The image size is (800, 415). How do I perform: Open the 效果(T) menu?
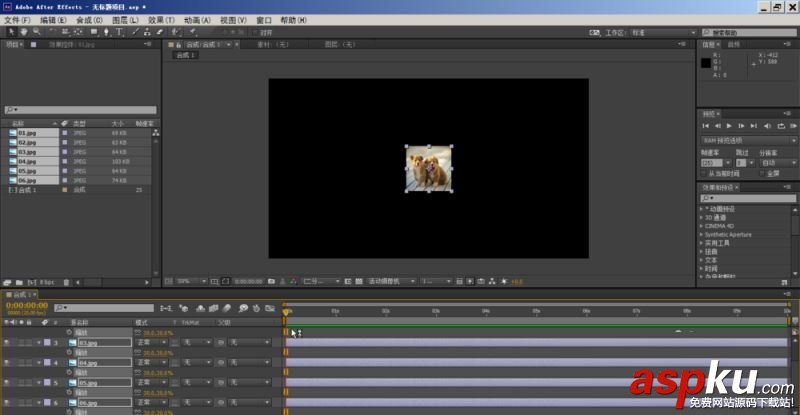(x=161, y=20)
